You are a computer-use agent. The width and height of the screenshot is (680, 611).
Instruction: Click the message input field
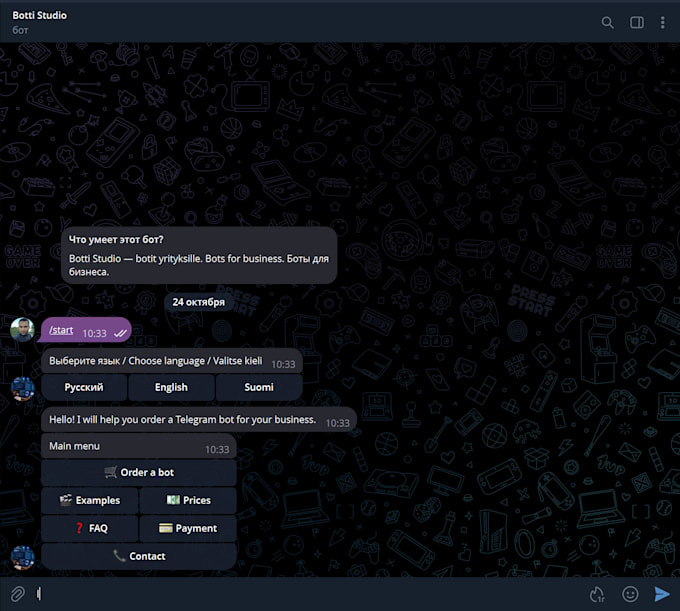(308, 594)
